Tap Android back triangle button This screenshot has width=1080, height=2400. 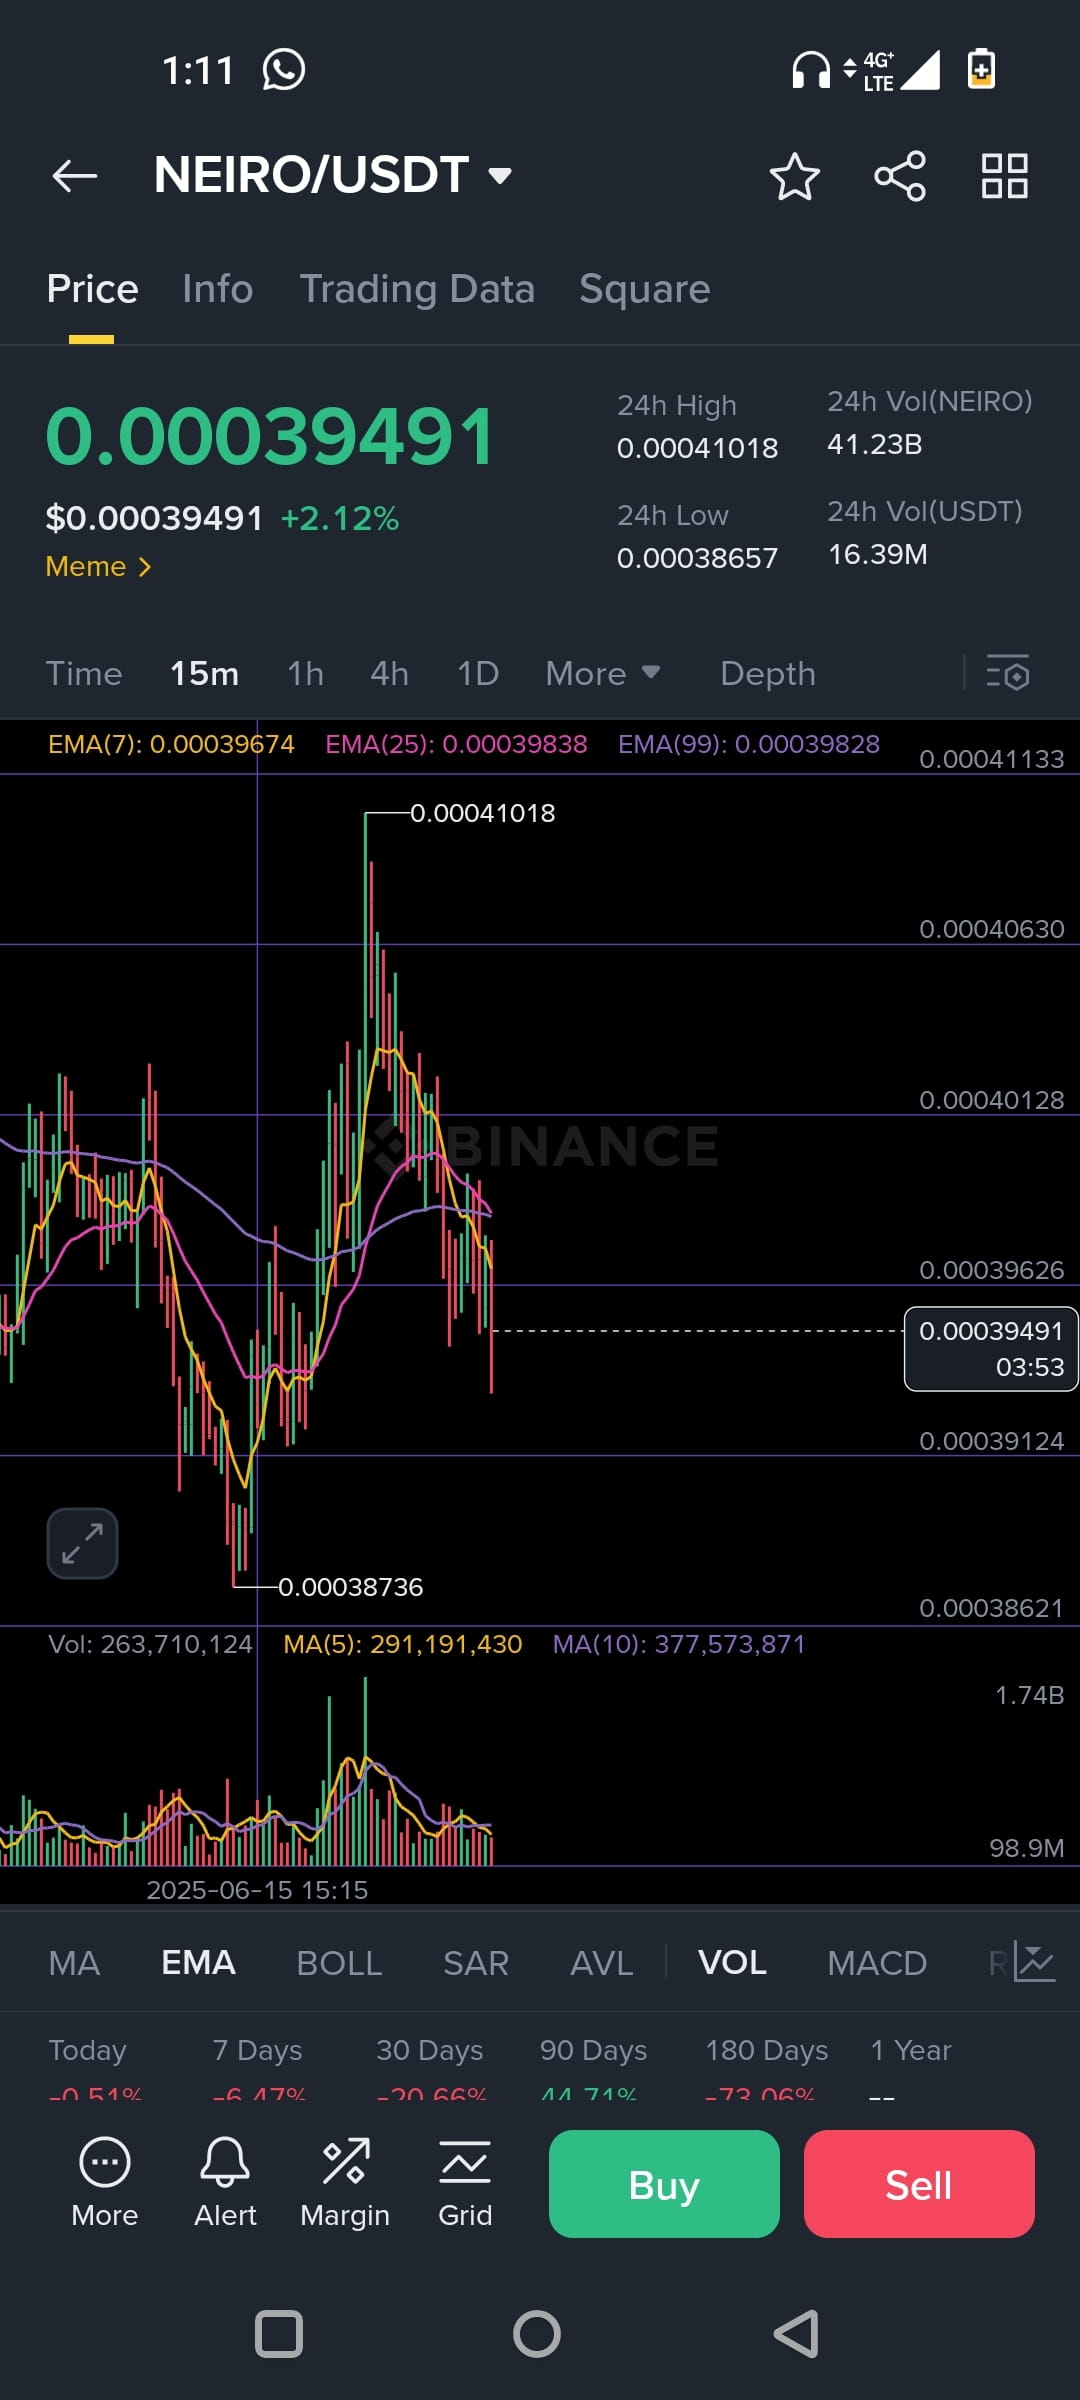pos(797,2334)
